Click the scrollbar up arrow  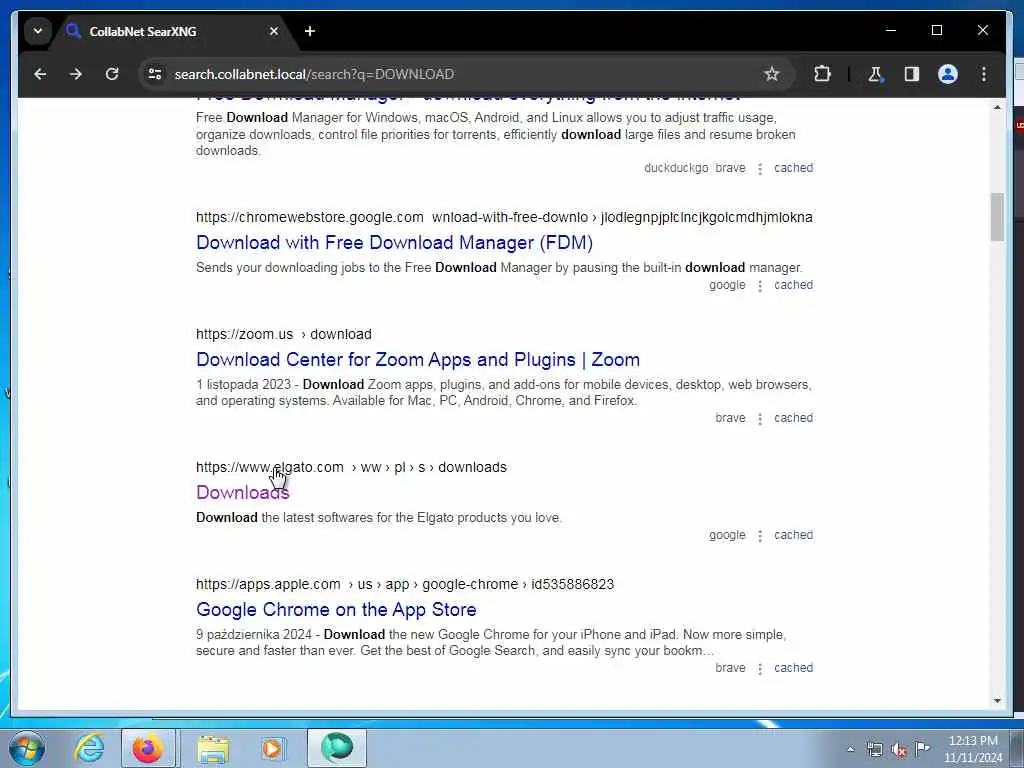pos(997,107)
